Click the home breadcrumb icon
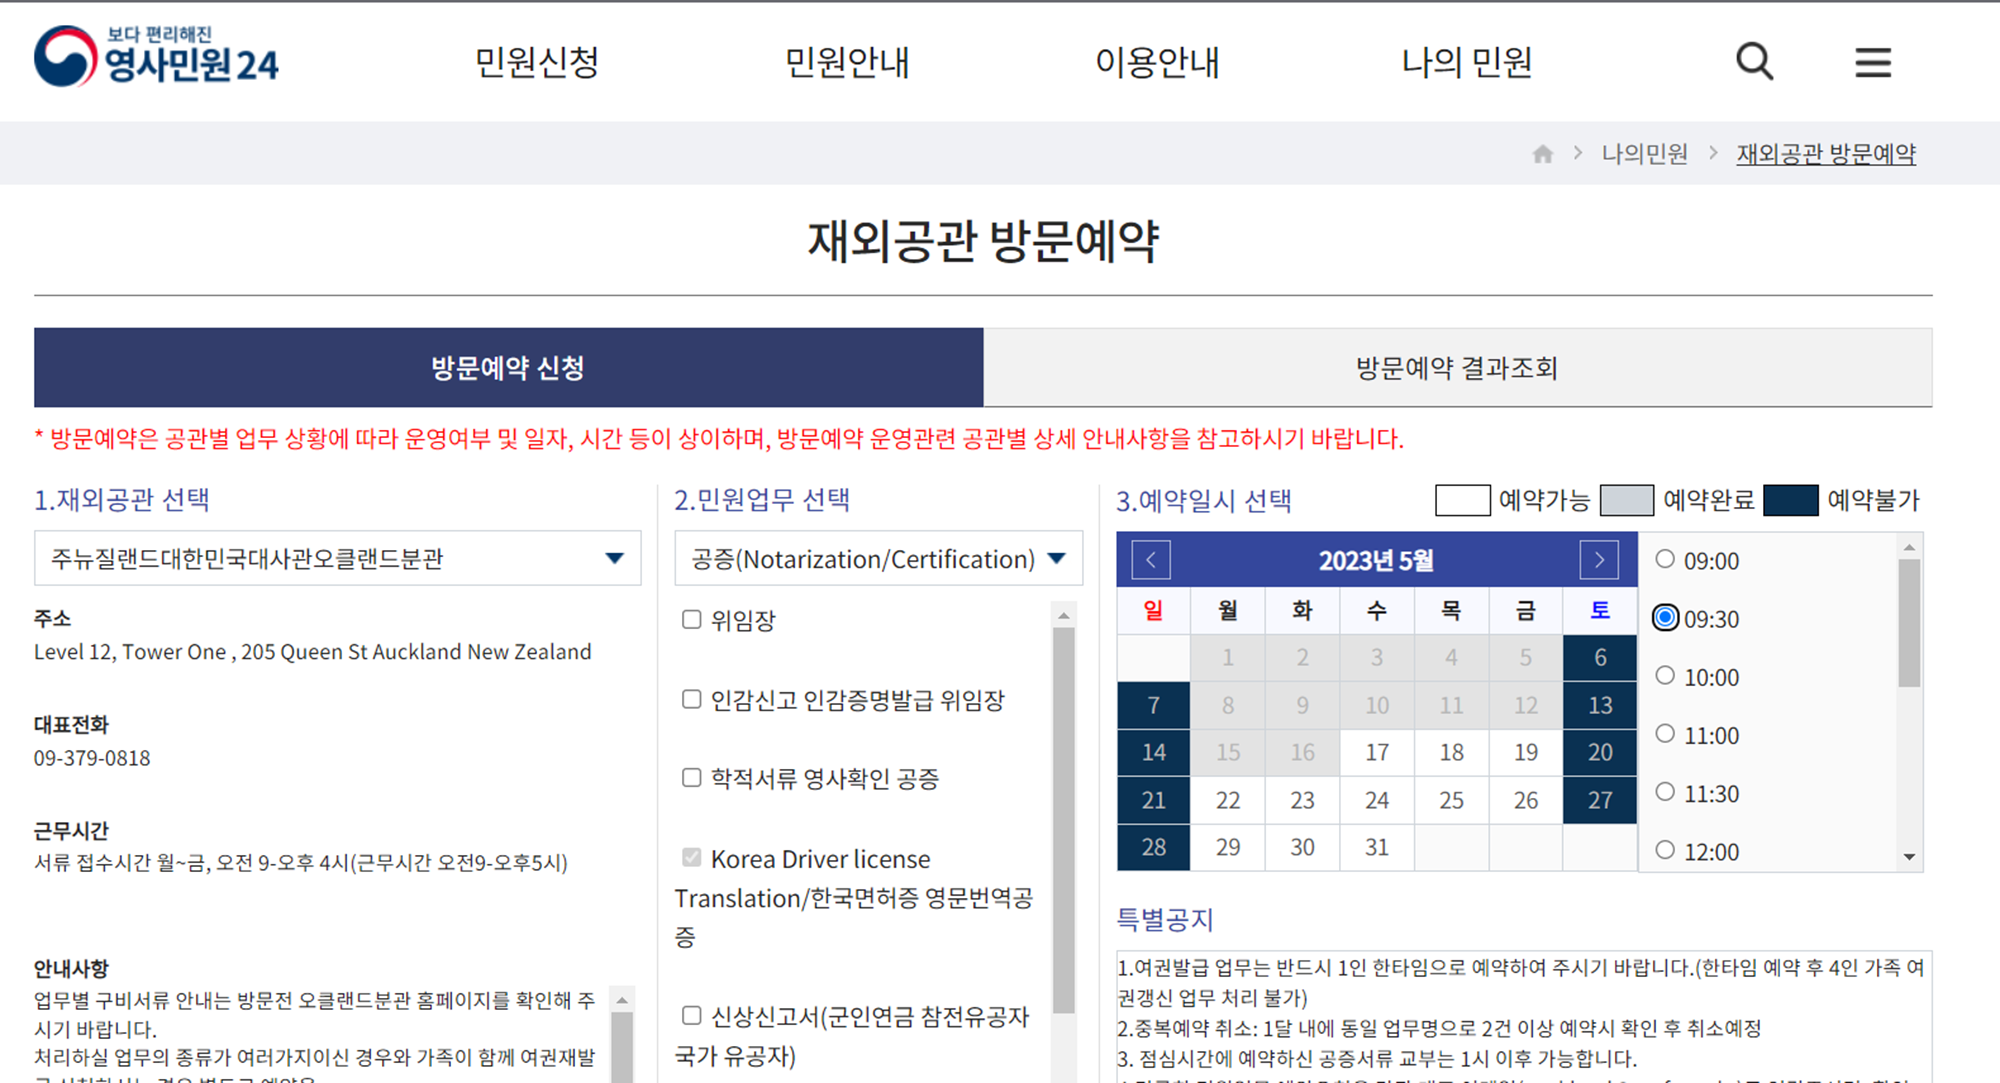Image resolution: width=2000 pixels, height=1083 pixels. pos(1542,154)
